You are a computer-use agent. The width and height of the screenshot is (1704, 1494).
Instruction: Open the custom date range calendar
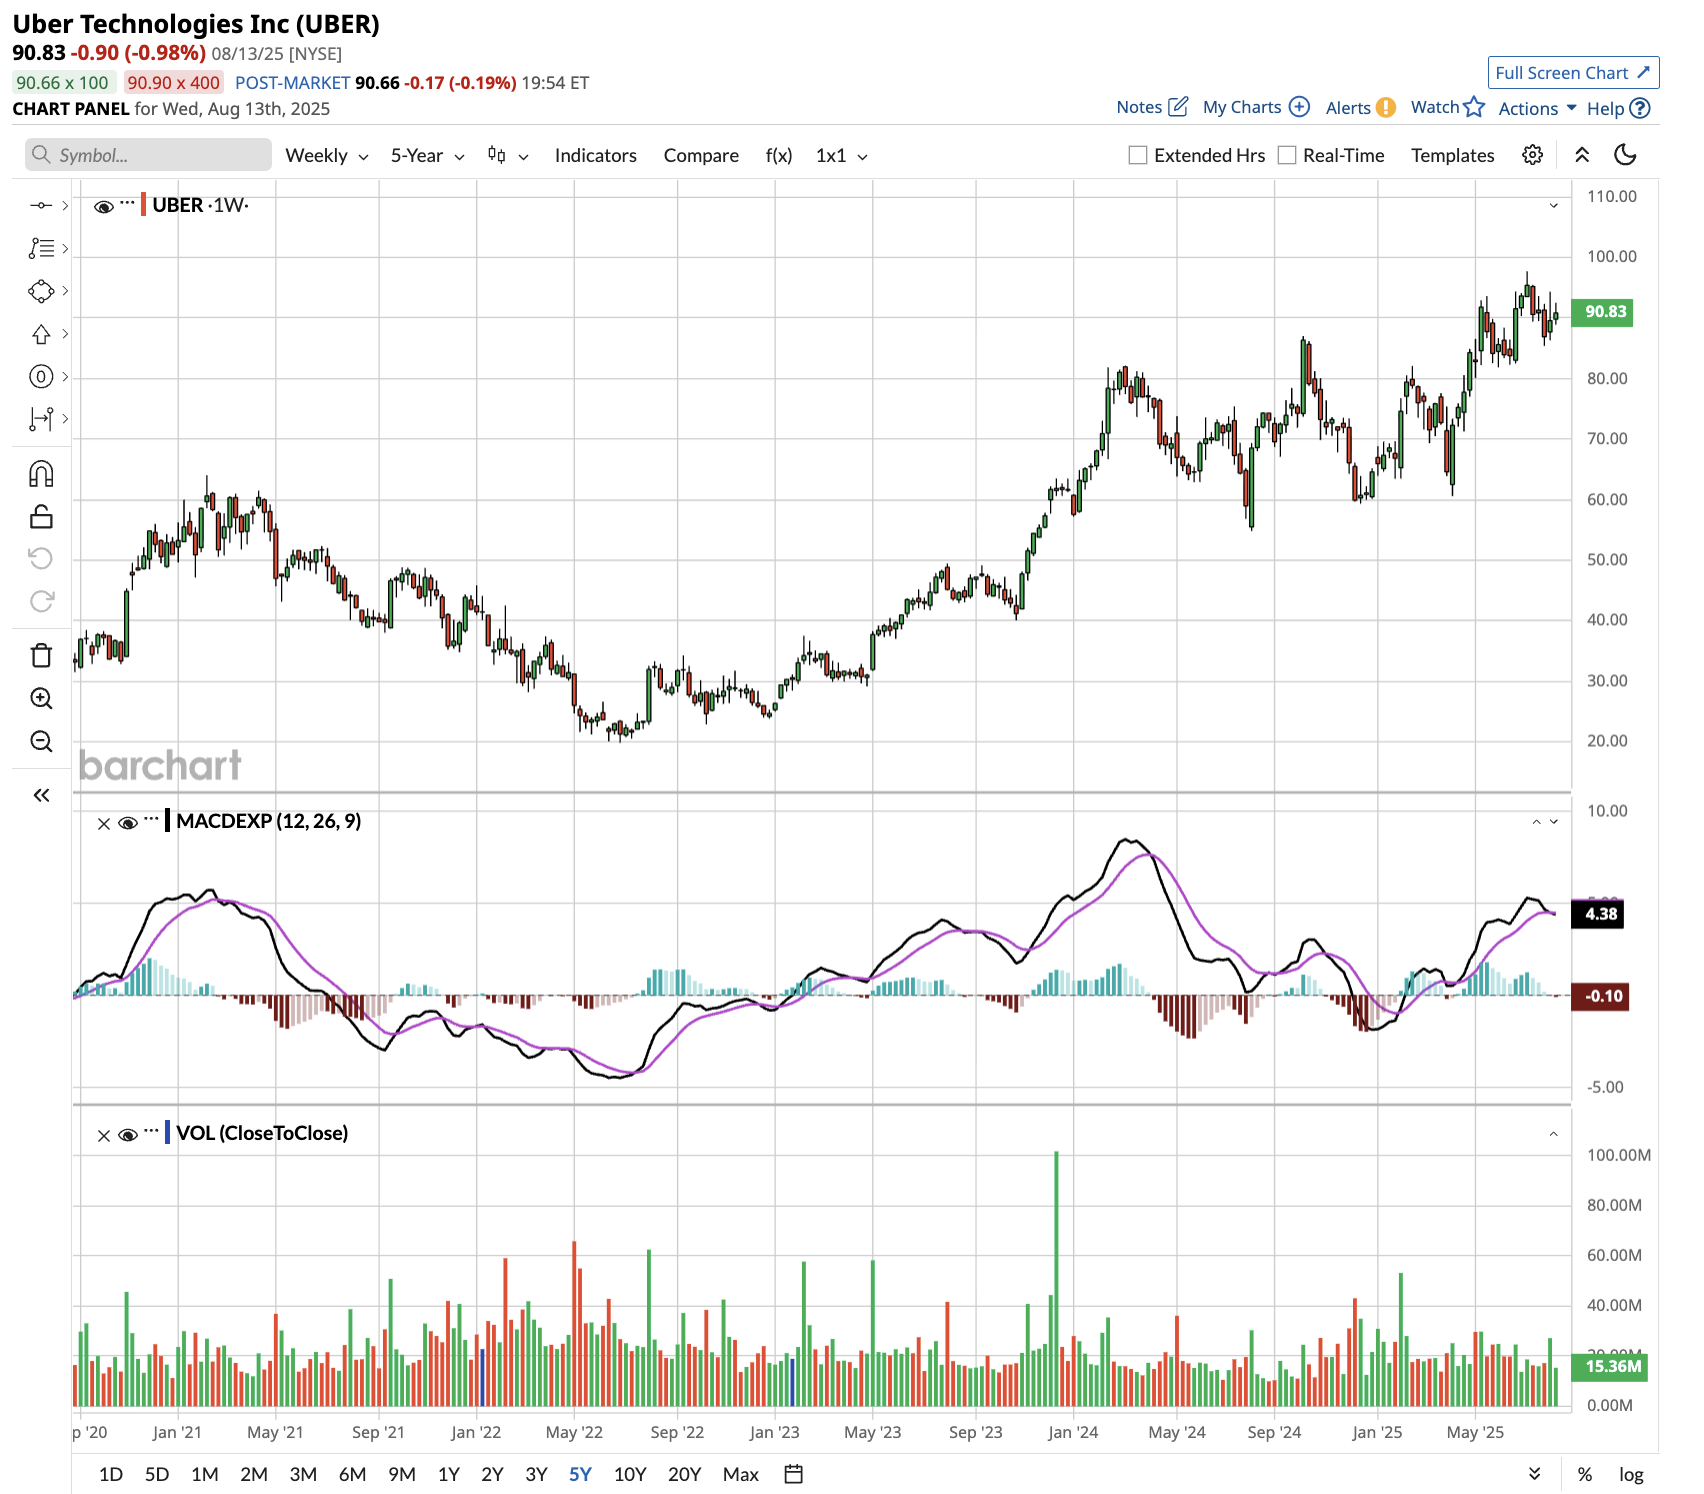[x=794, y=1473]
